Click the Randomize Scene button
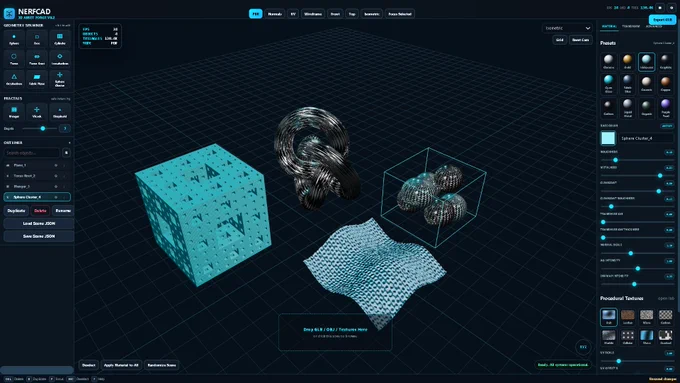 162,365
